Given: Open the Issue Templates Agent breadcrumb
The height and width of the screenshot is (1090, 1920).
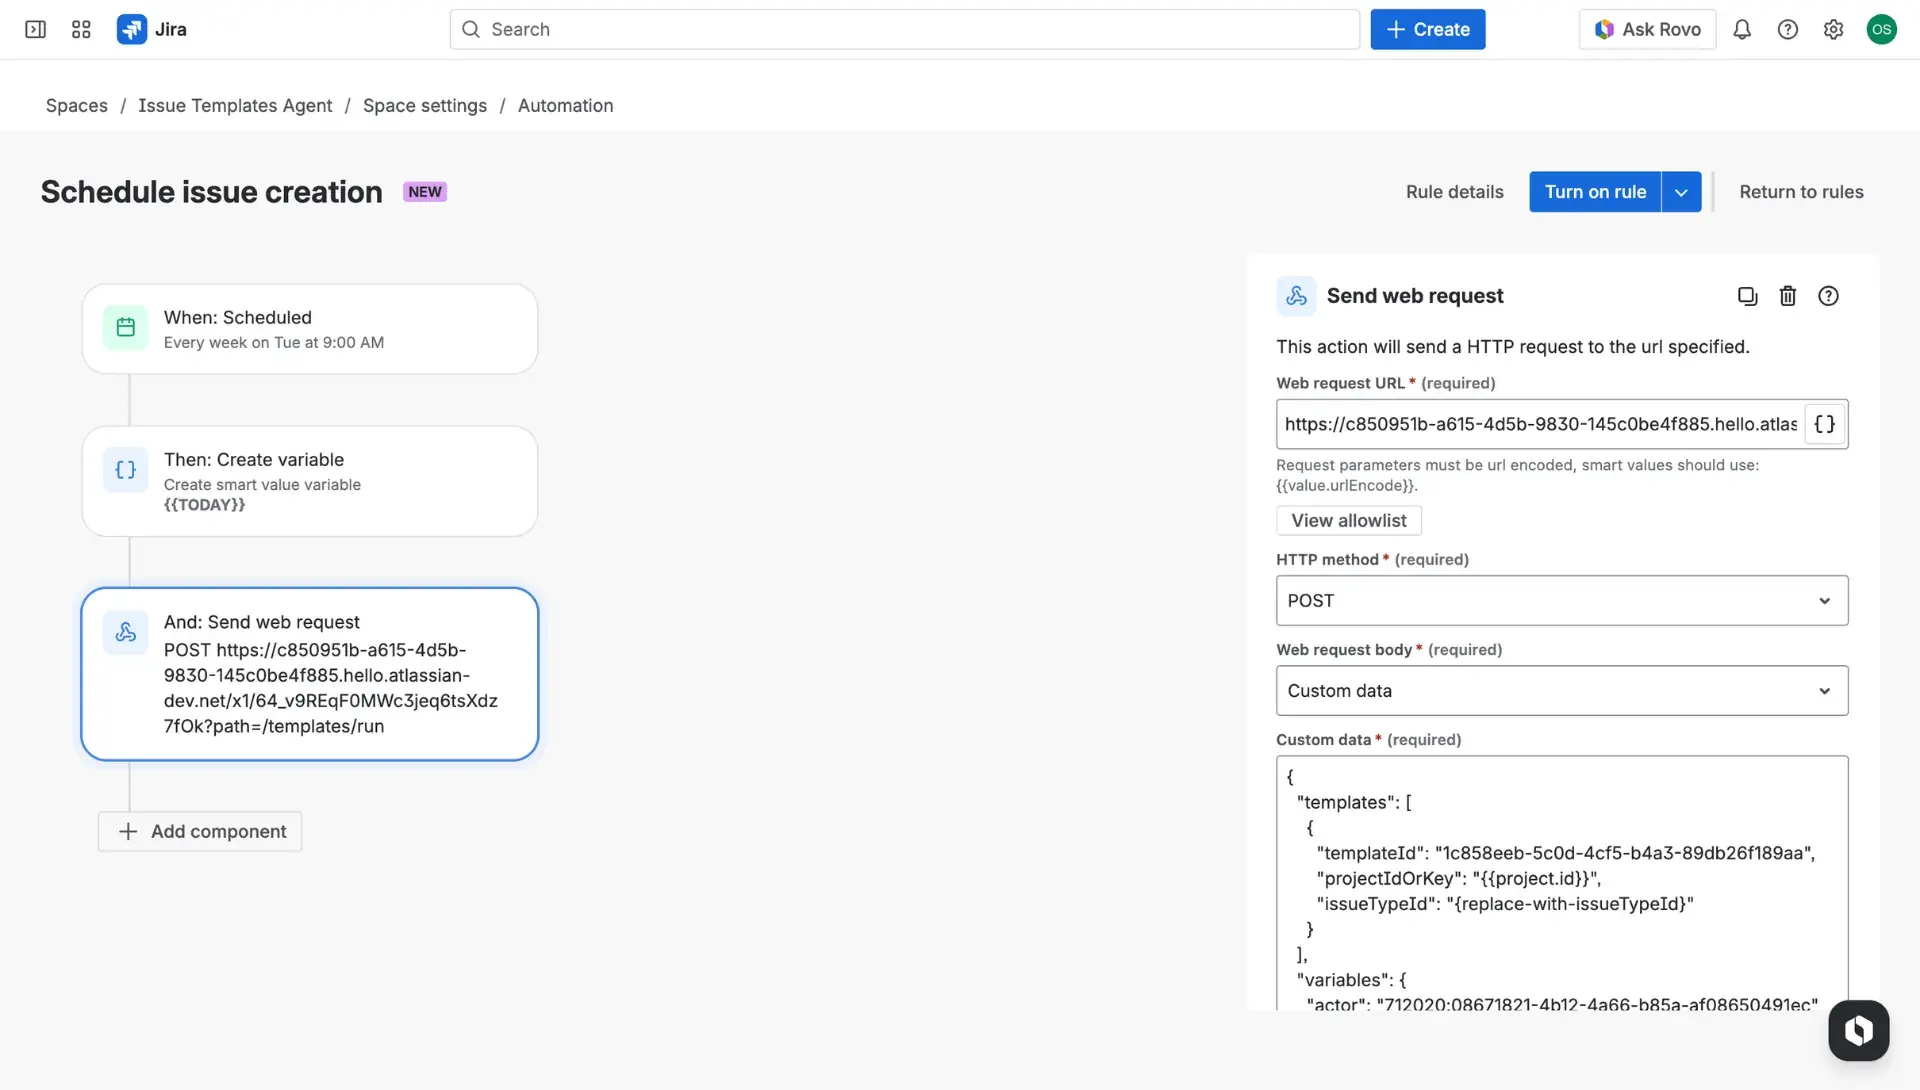Looking at the screenshot, I should click(x=235, y=105).
